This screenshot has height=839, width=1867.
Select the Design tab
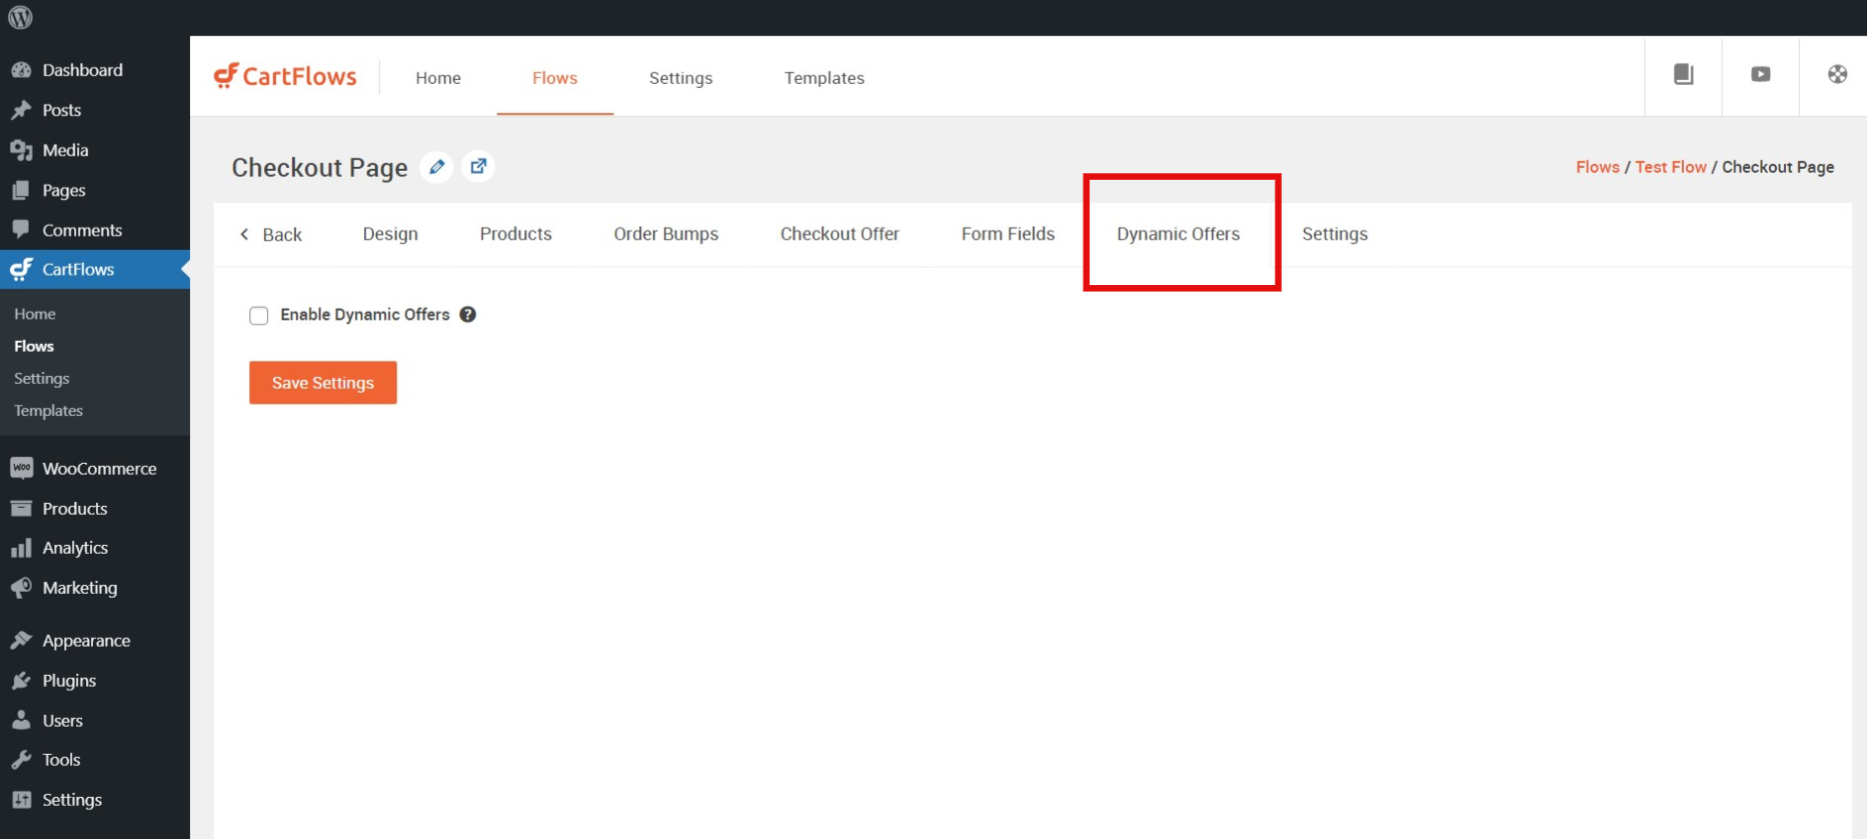390,234
